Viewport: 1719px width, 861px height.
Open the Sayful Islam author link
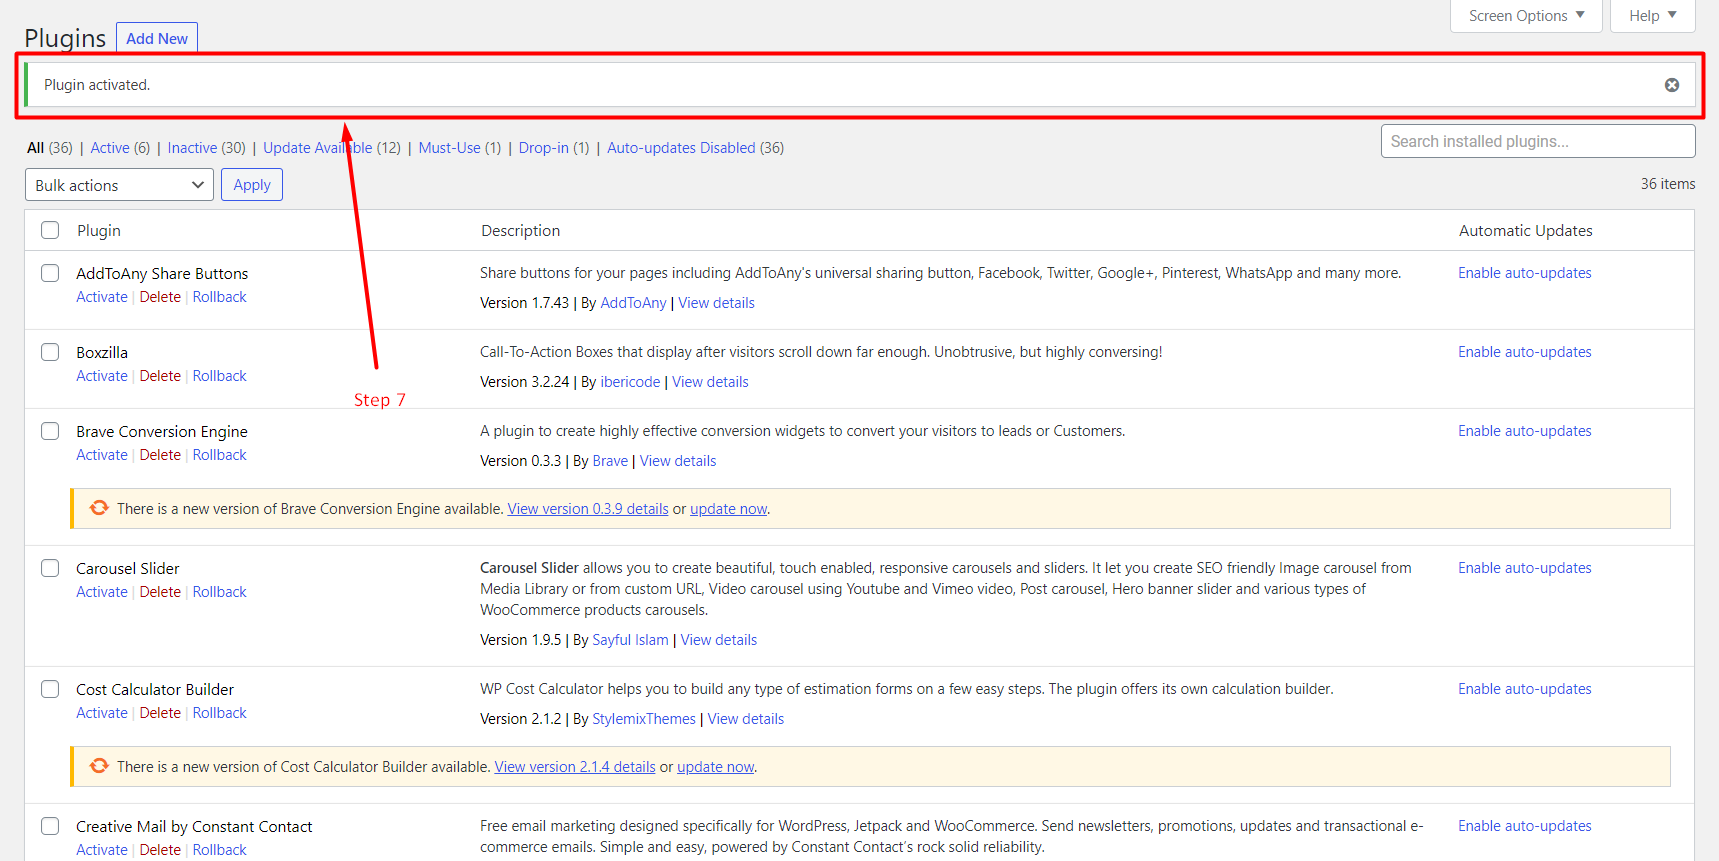coord(630,640)
